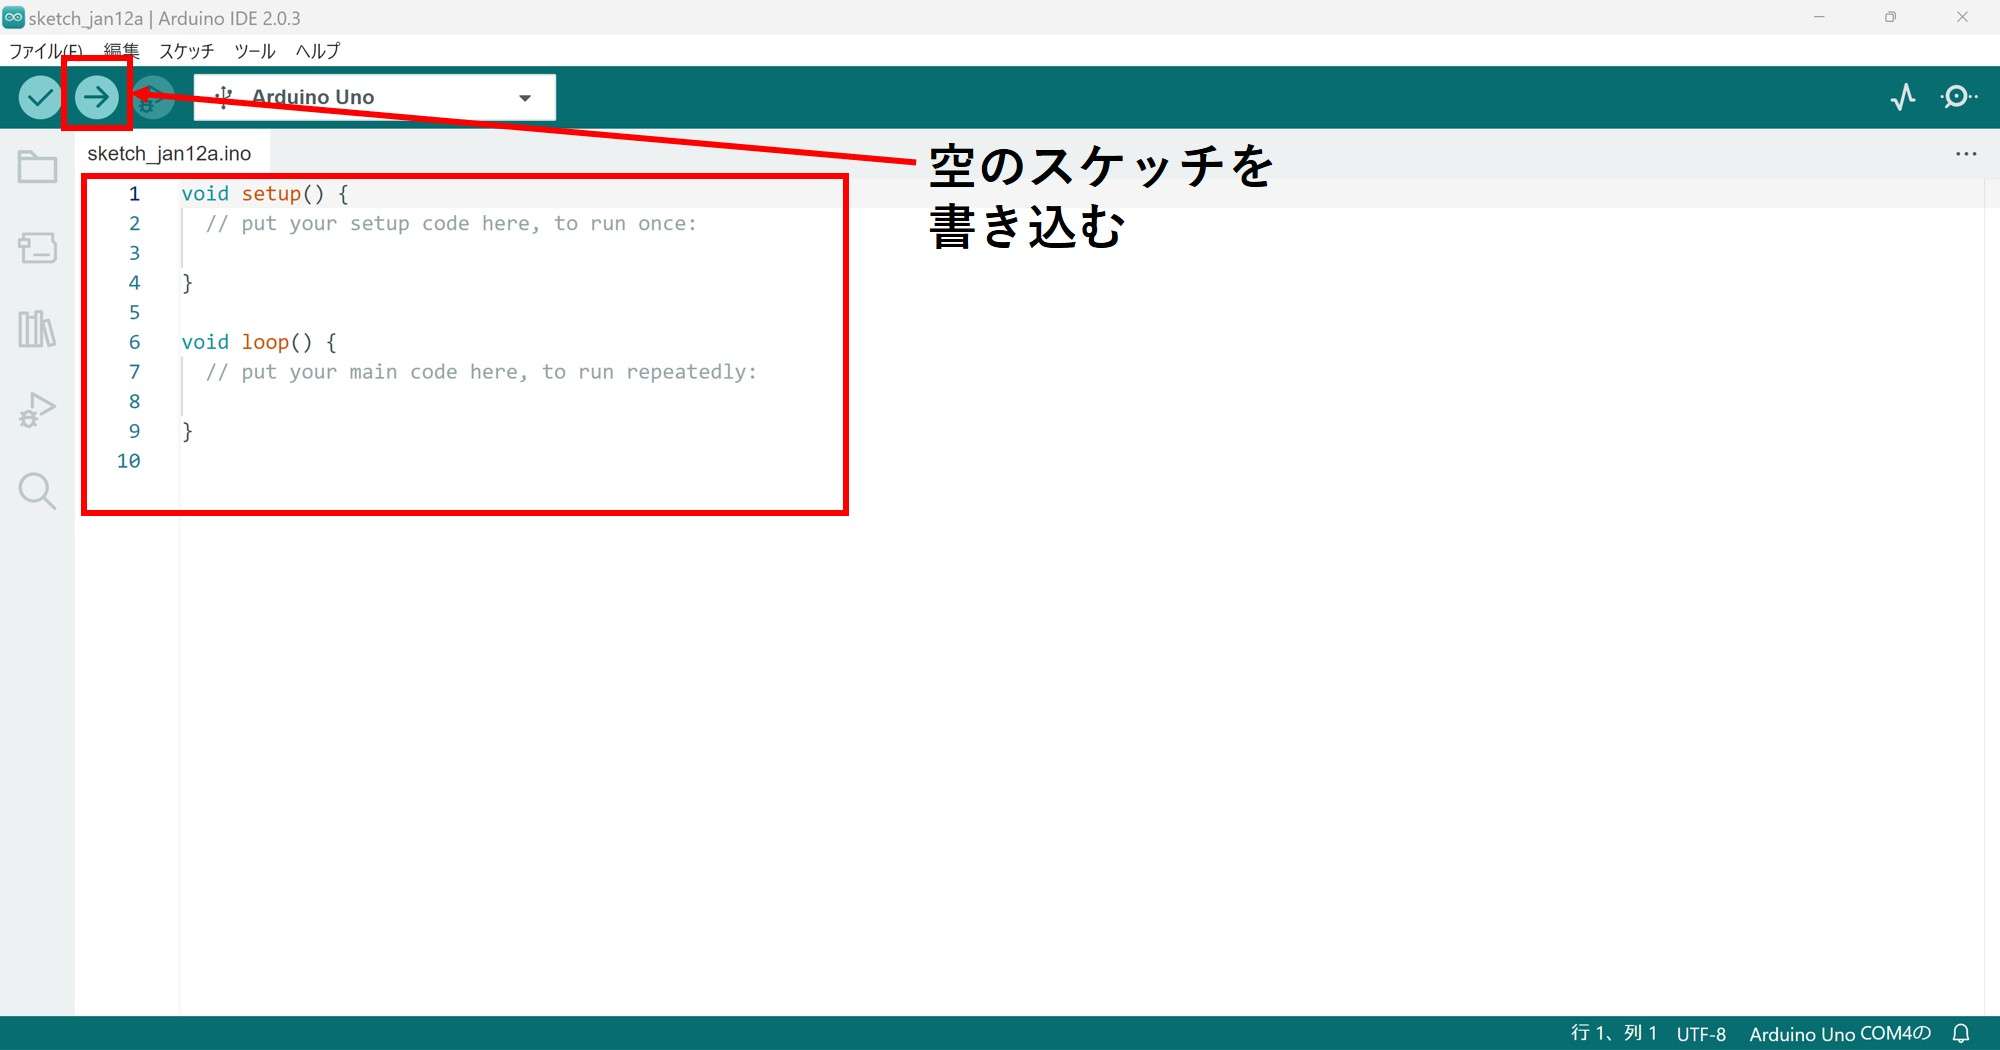
Task: Open the ファイル menu
Action: tap(45, 51)
